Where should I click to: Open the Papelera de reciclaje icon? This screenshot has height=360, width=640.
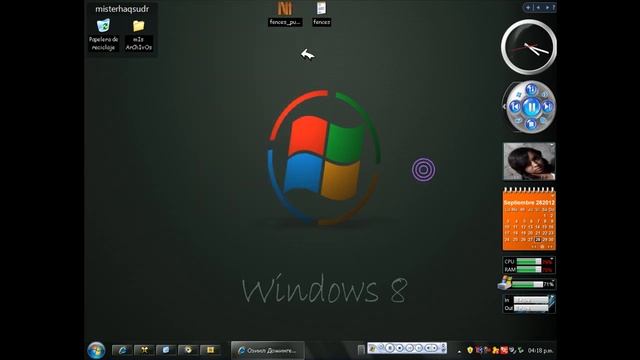click(103, 35)
